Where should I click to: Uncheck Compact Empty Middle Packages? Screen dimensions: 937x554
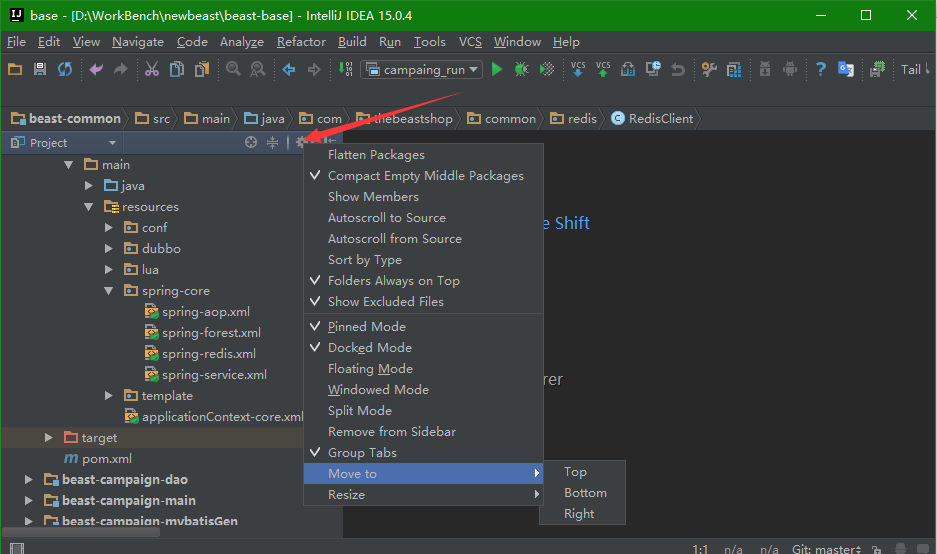[x=423, y=176]
